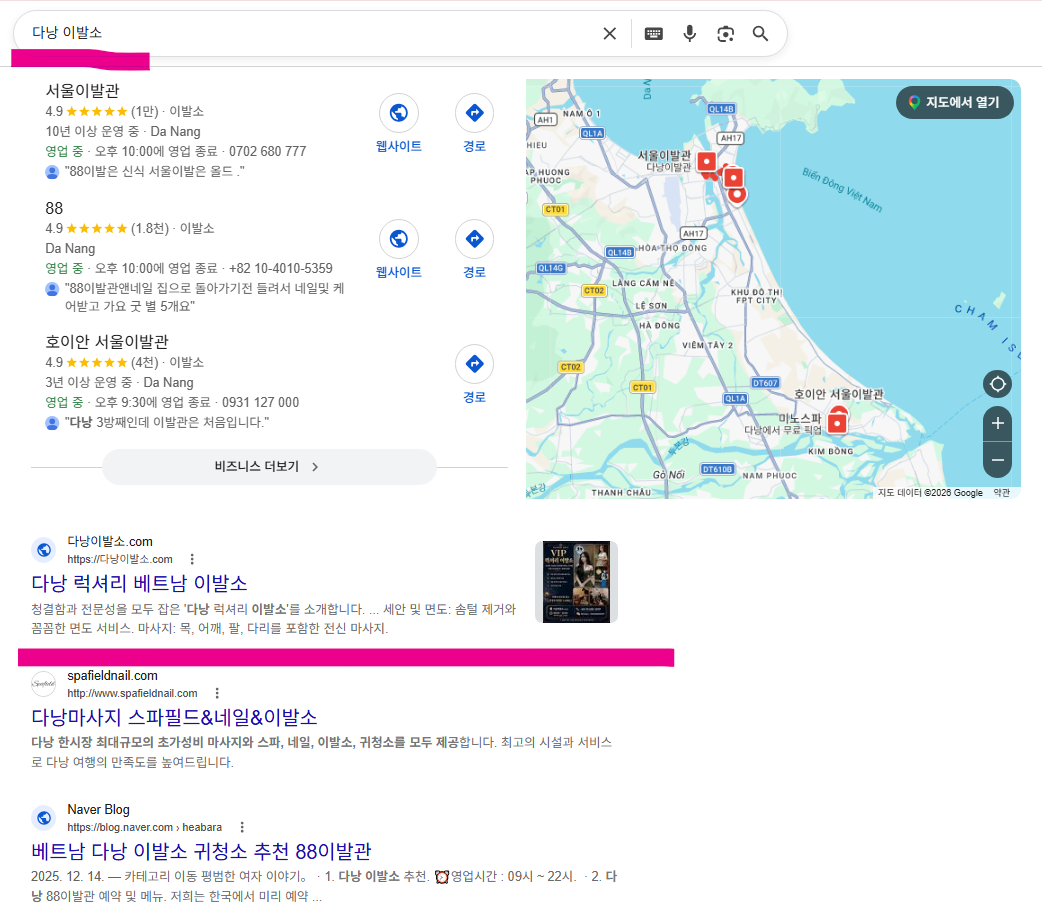This screenshot has height=920, width=1042.
Task: Click the review snippet "88이발은 신식 서울이발은 올드"
Action: point(154,172)
